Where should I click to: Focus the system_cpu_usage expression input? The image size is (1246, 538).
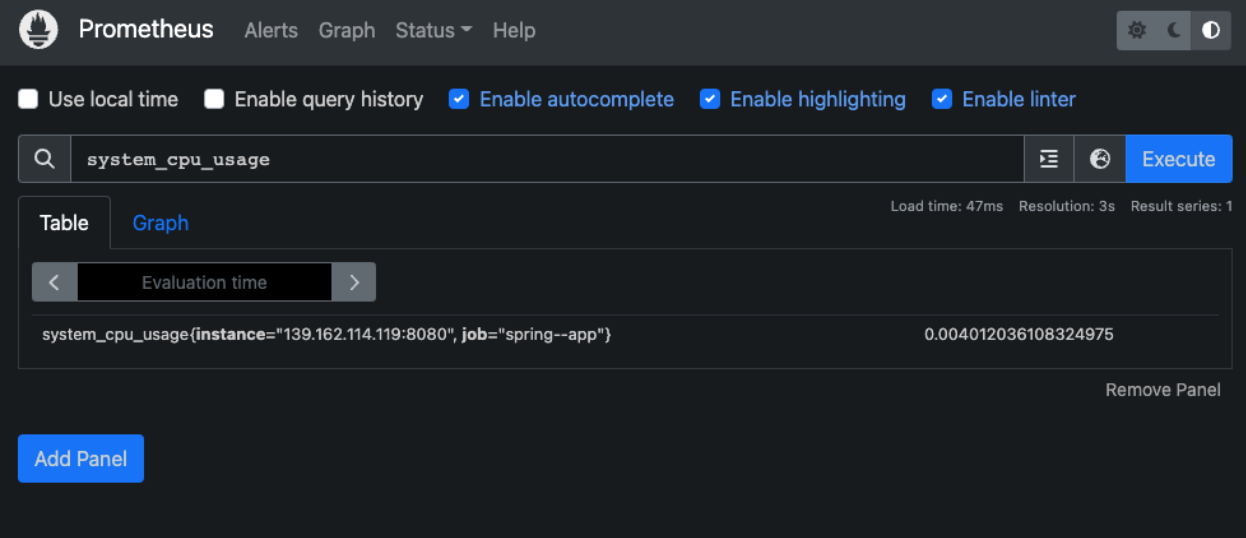(x=547, y=159)
